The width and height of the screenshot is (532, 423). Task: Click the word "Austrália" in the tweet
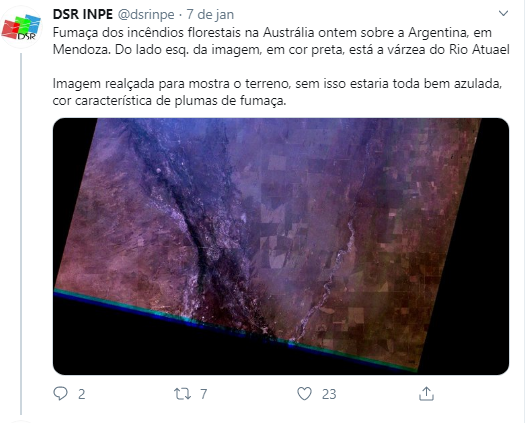tap(288, 33)
